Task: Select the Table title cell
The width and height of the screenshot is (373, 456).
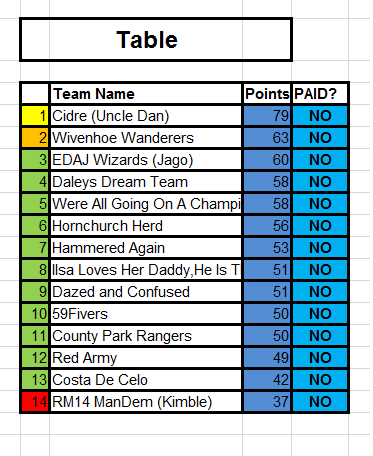Action: pos(156,40)
